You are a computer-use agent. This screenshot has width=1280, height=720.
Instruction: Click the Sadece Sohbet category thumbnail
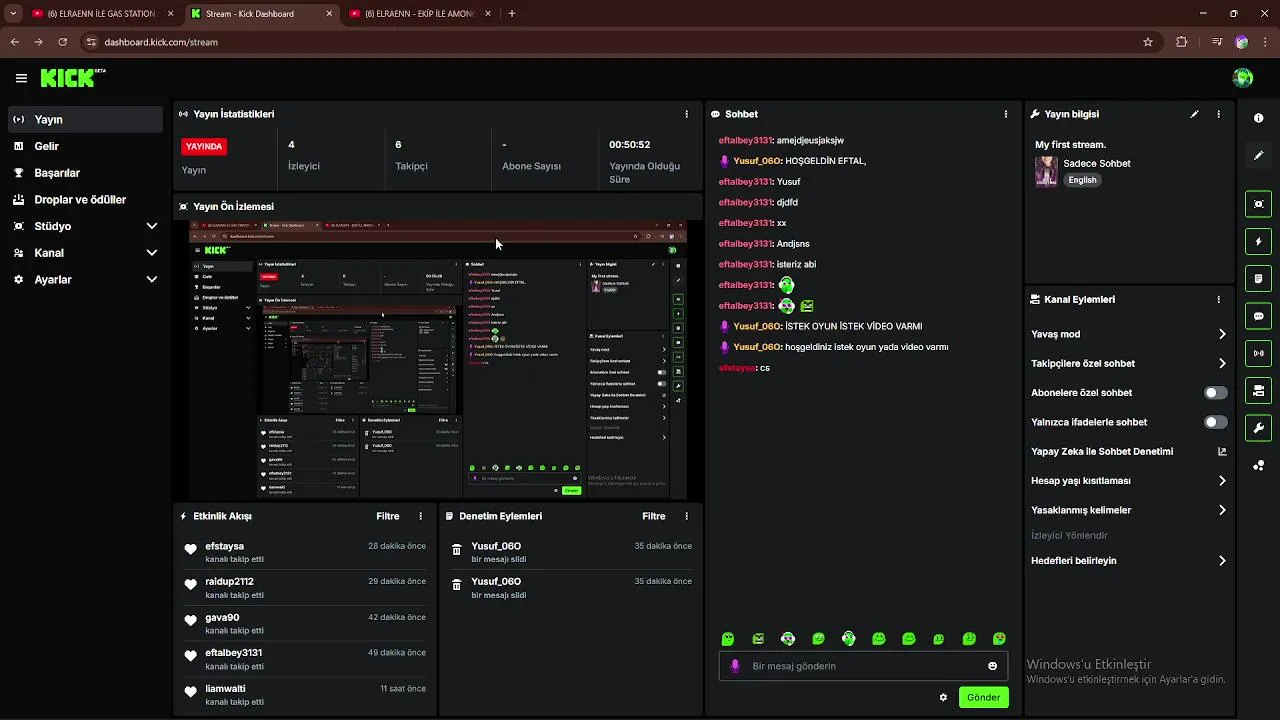tap(1046, 171)
